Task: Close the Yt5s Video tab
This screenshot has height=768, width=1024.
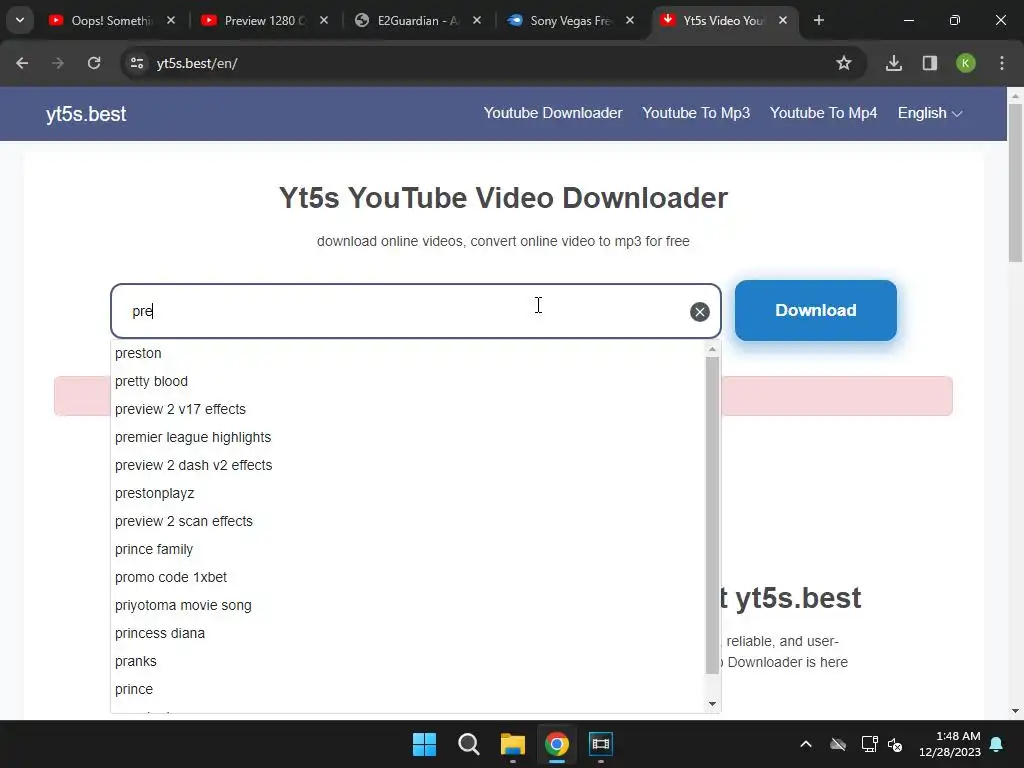Action: coord(783,20)
